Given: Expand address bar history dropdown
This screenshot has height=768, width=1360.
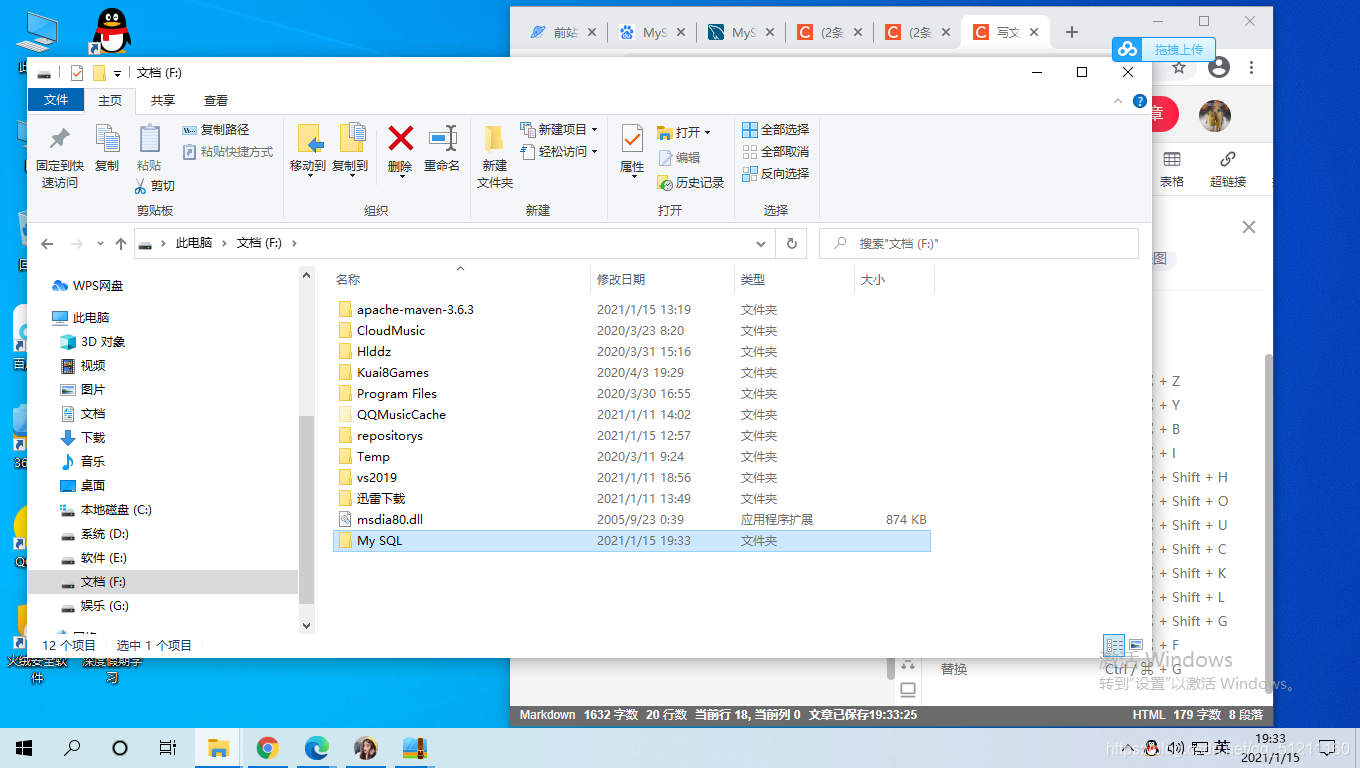Looking at the screenshot, I should pos(761,243).
